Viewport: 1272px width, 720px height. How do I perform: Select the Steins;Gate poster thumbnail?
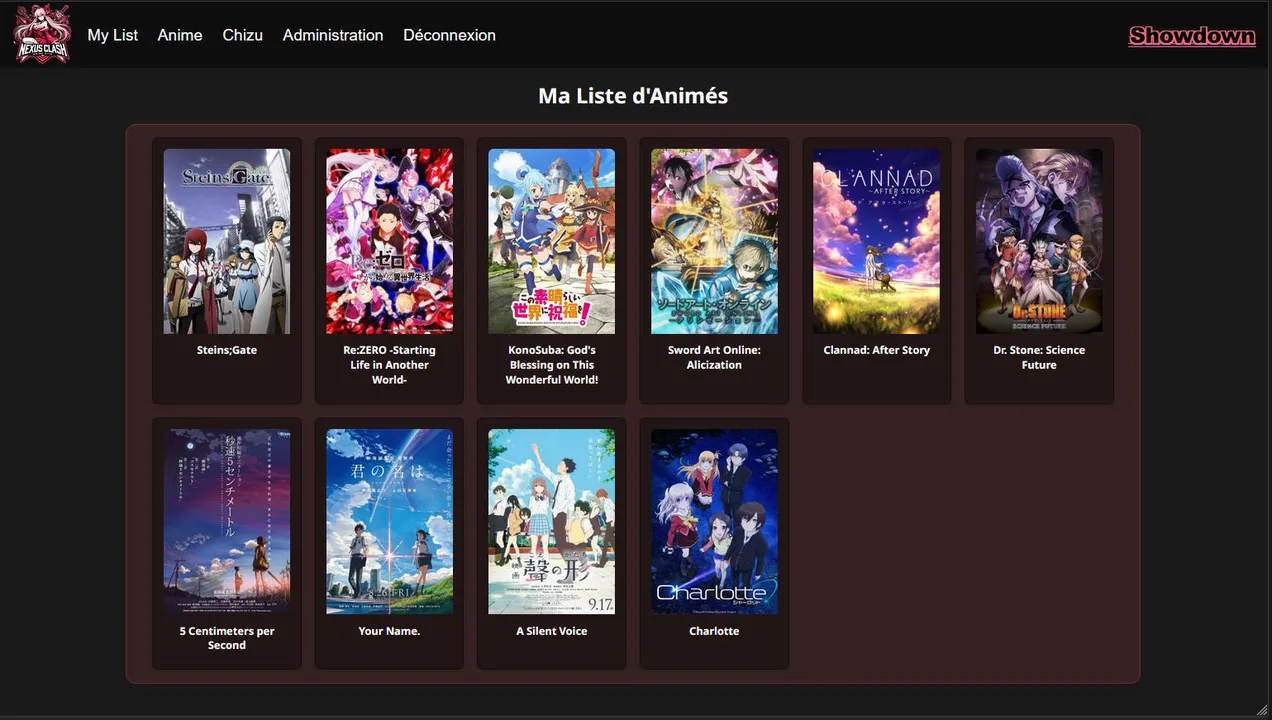point(227,241)
